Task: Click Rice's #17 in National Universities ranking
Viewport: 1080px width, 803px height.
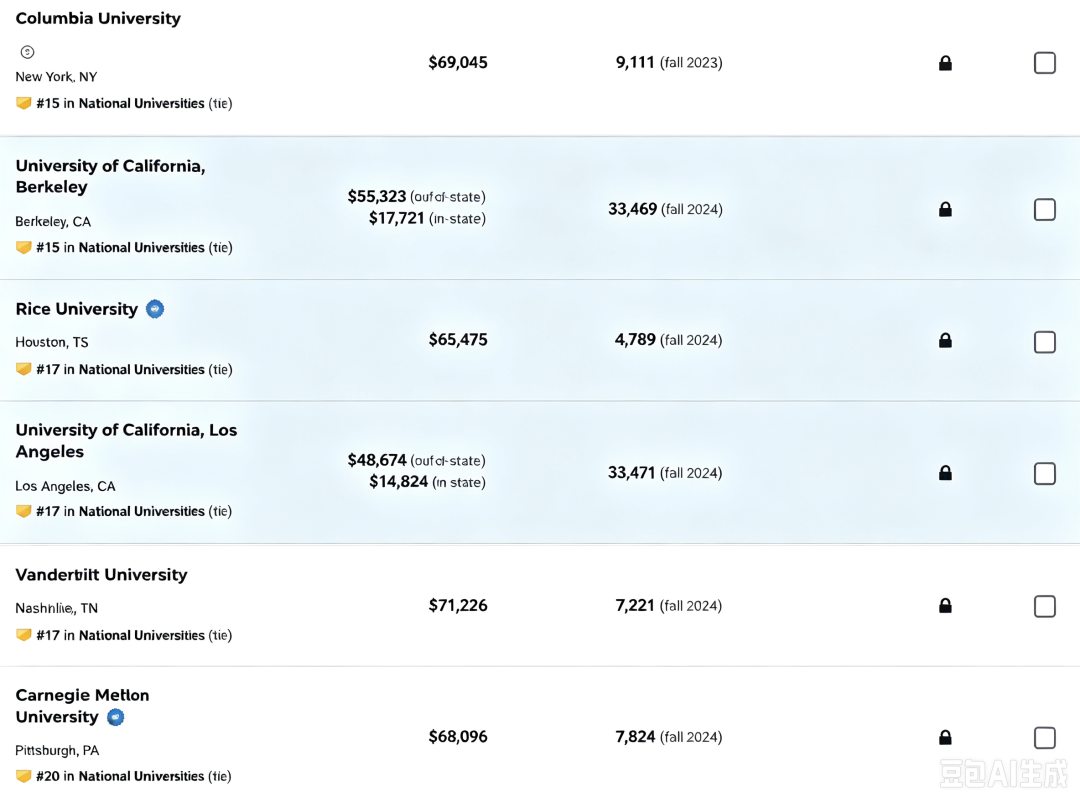Action: click(x=134, y=369)
